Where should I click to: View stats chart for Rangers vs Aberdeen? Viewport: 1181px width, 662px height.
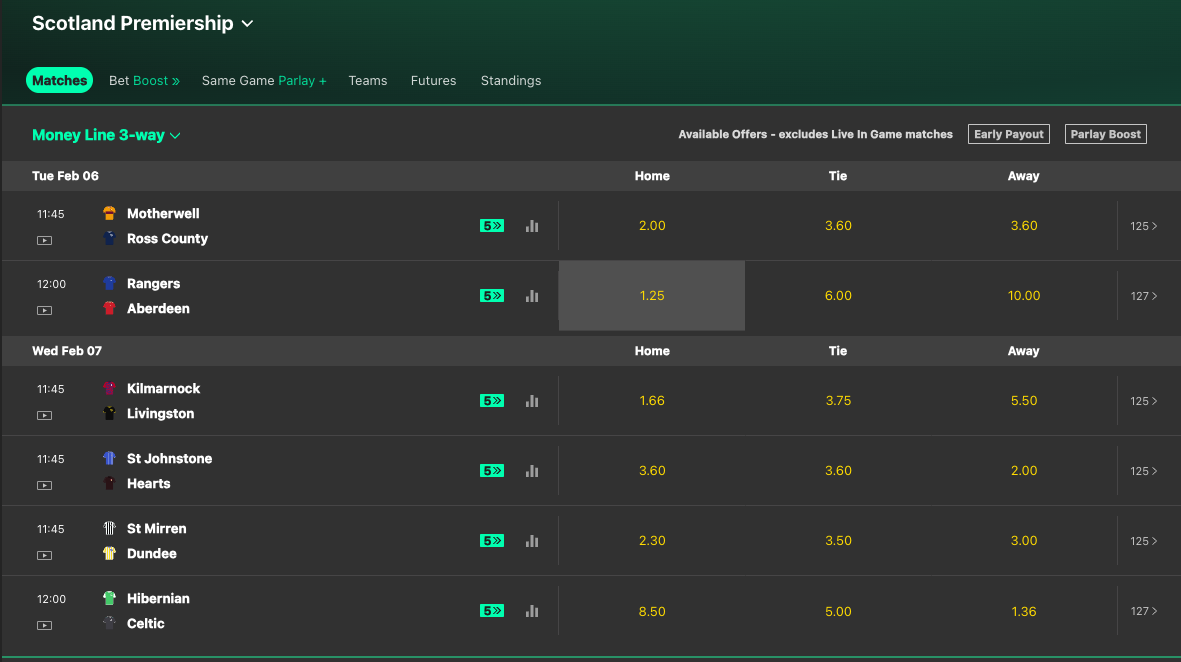pos(532,296)
